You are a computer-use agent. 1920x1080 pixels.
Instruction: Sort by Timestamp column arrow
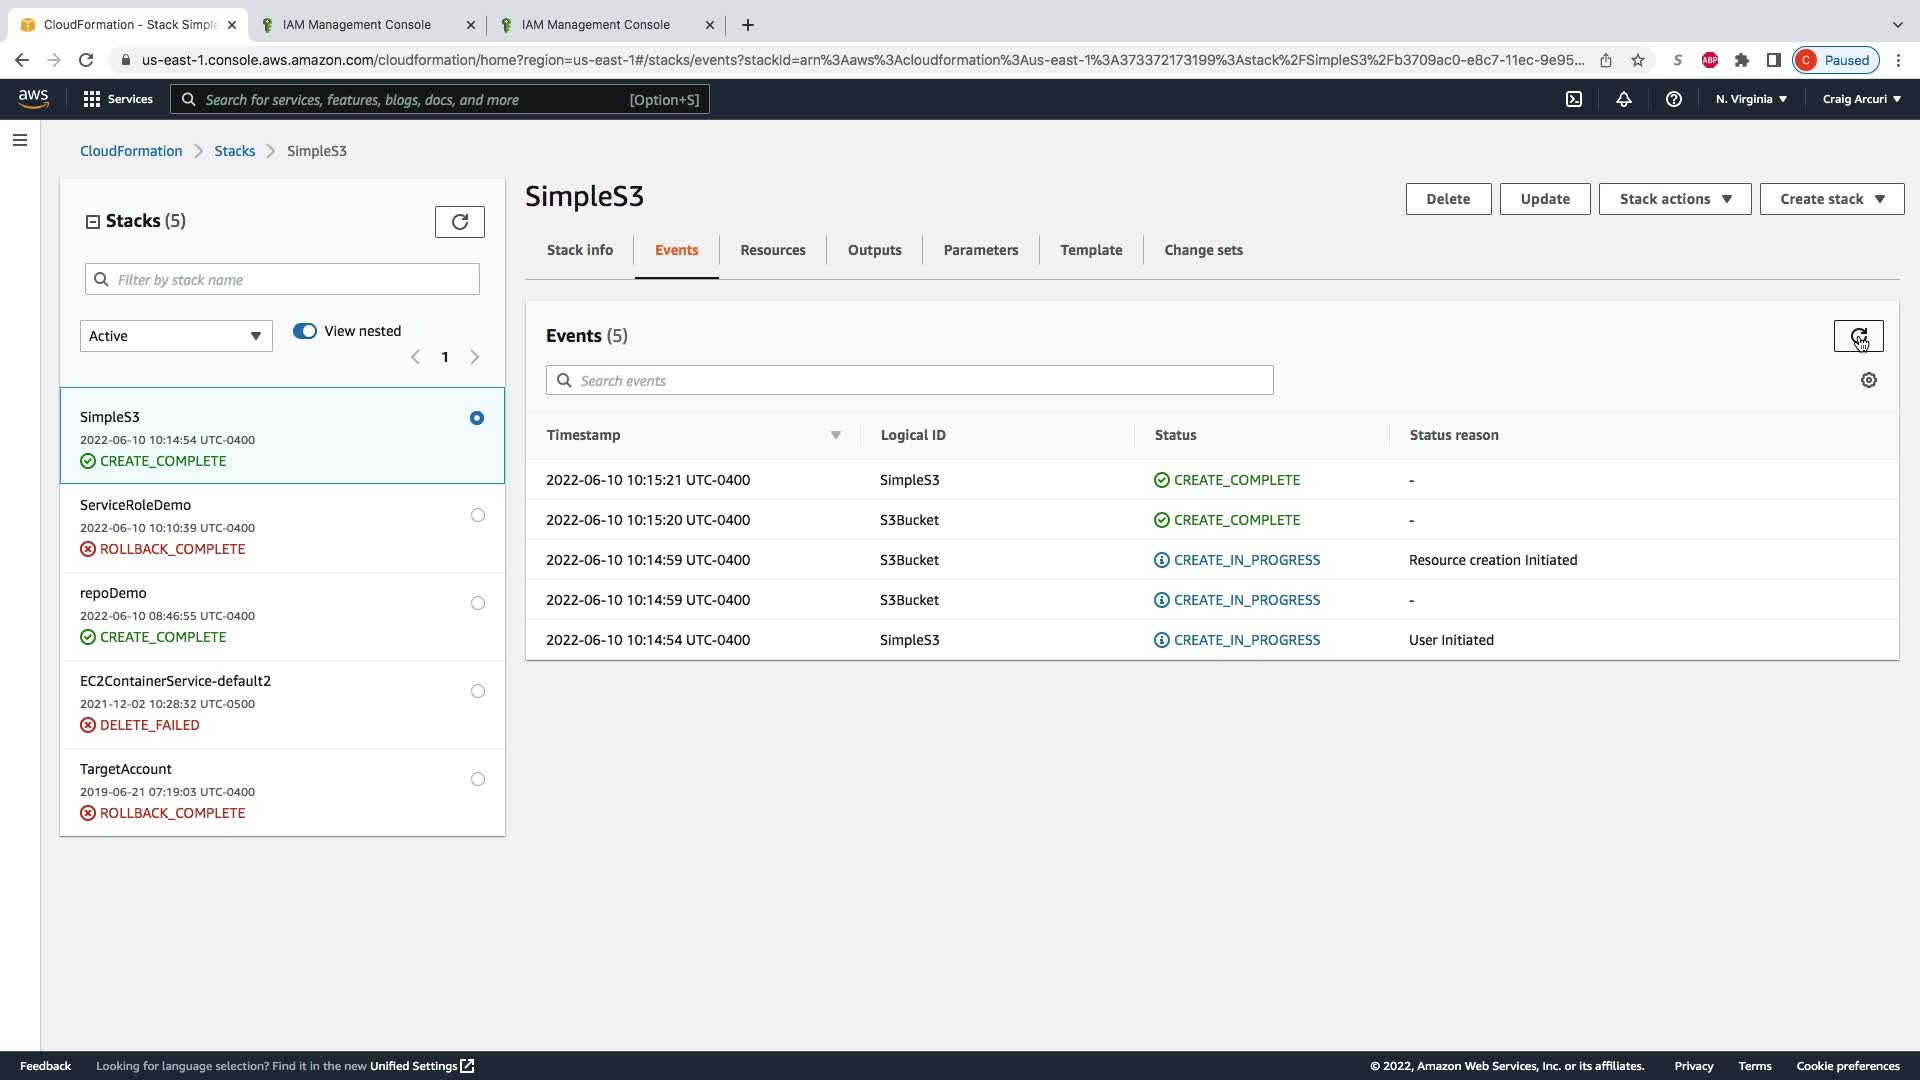point(836,435)
